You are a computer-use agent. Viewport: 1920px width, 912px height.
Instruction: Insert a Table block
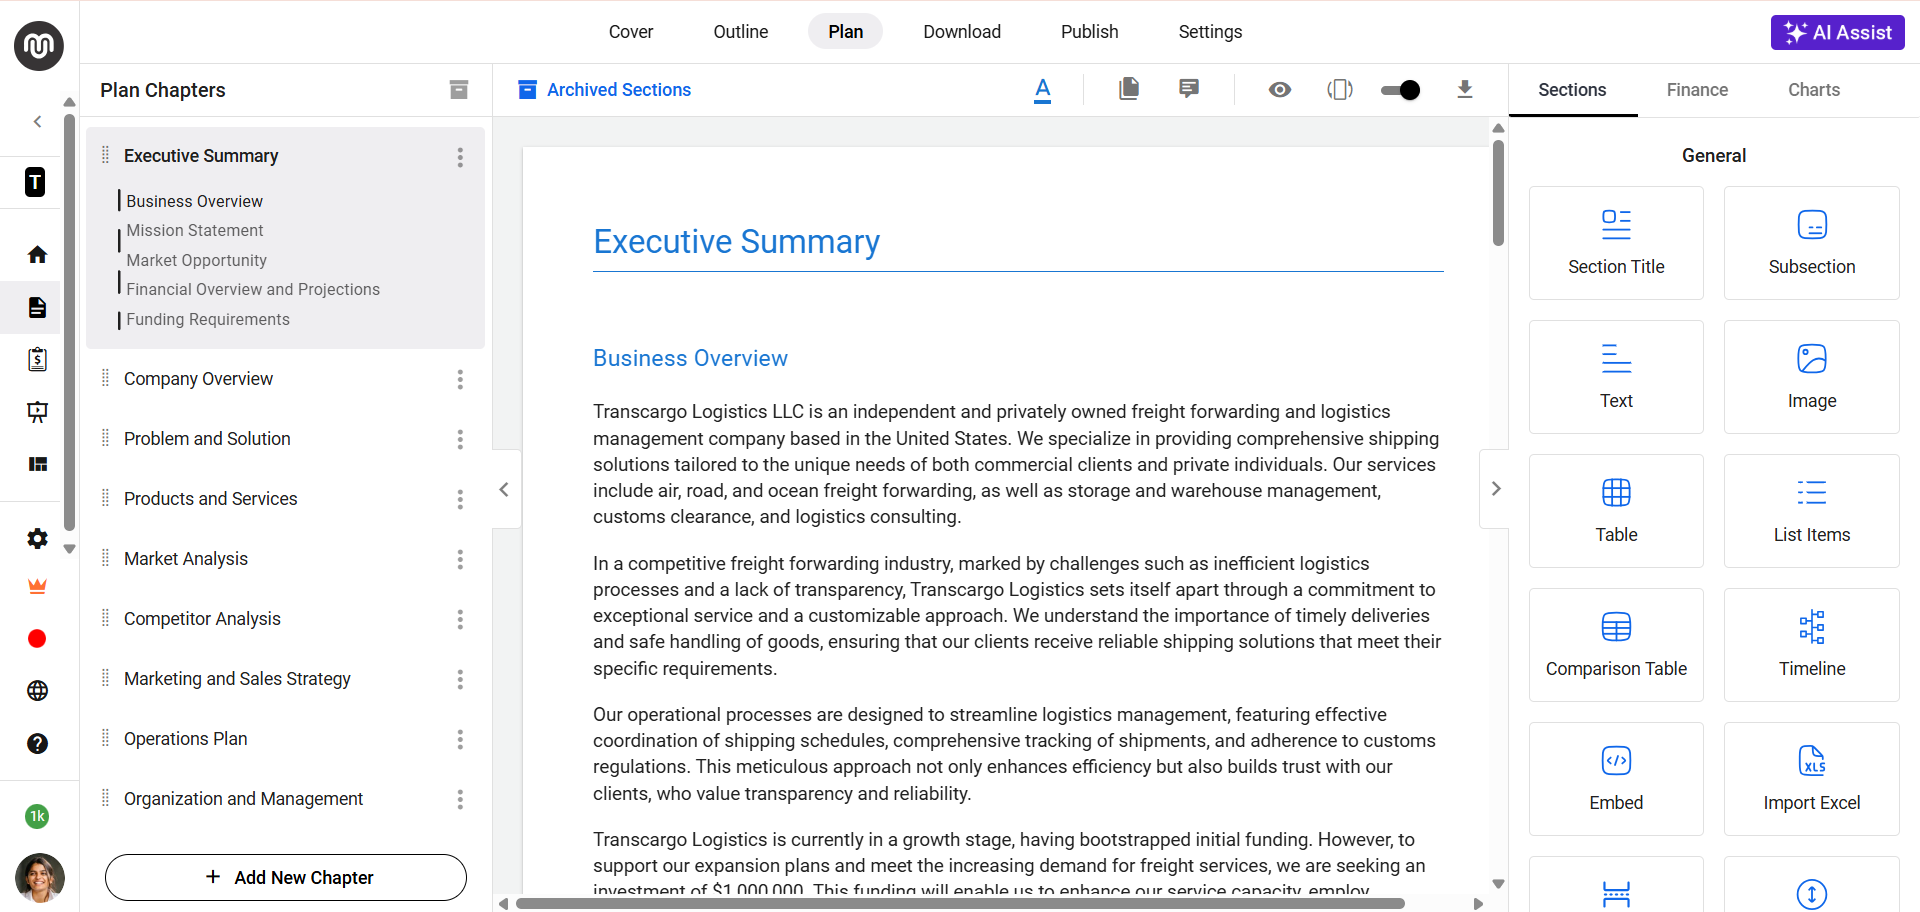[x=1616, y=511]
